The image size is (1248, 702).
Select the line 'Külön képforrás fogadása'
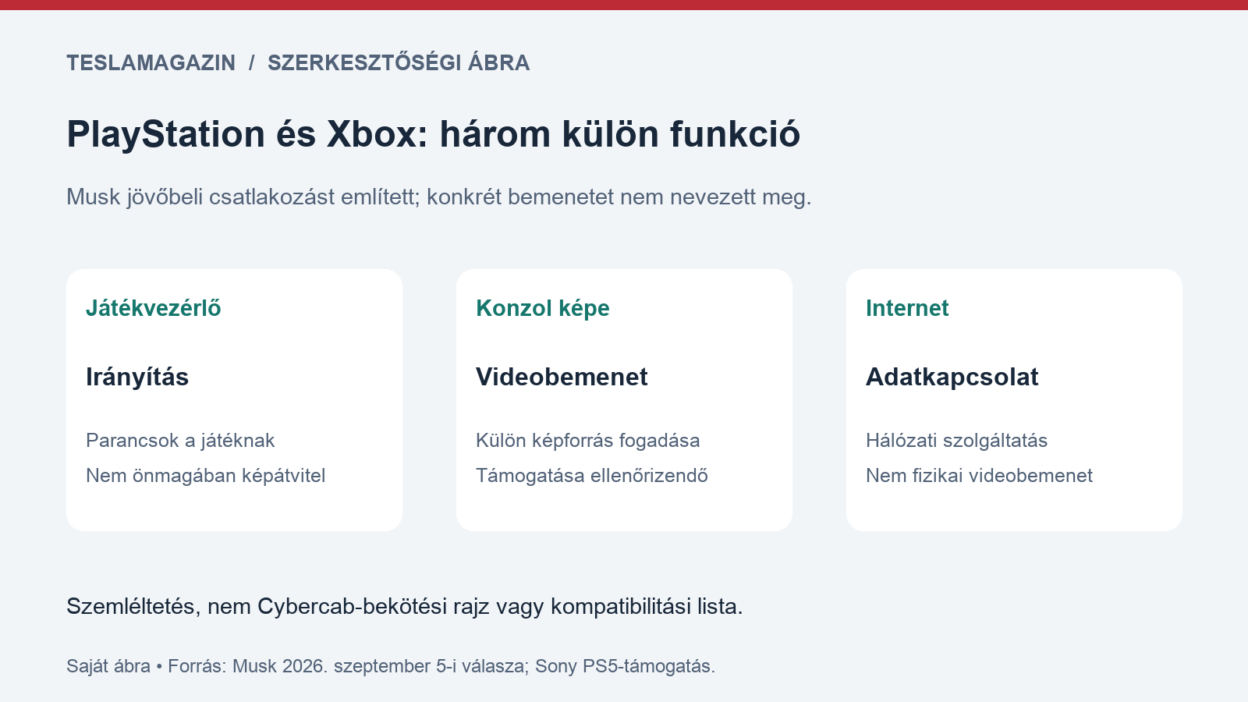click(x=588, y=440)
